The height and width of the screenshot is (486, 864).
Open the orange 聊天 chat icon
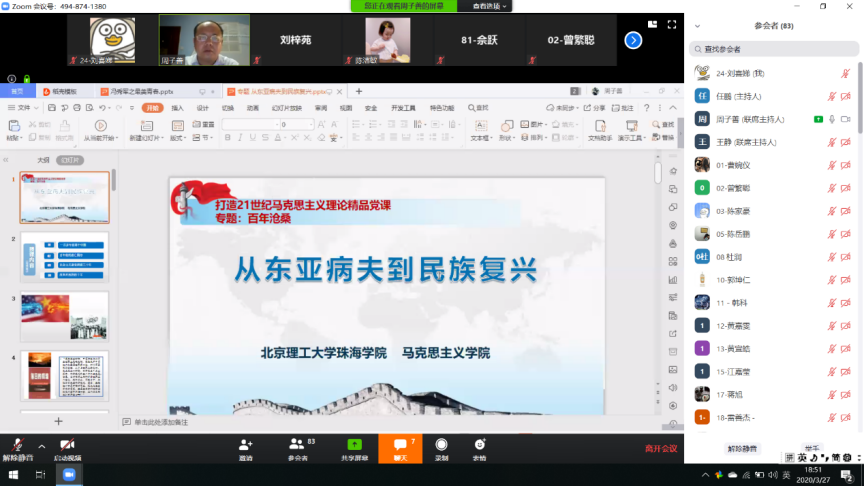pos(400,444)
